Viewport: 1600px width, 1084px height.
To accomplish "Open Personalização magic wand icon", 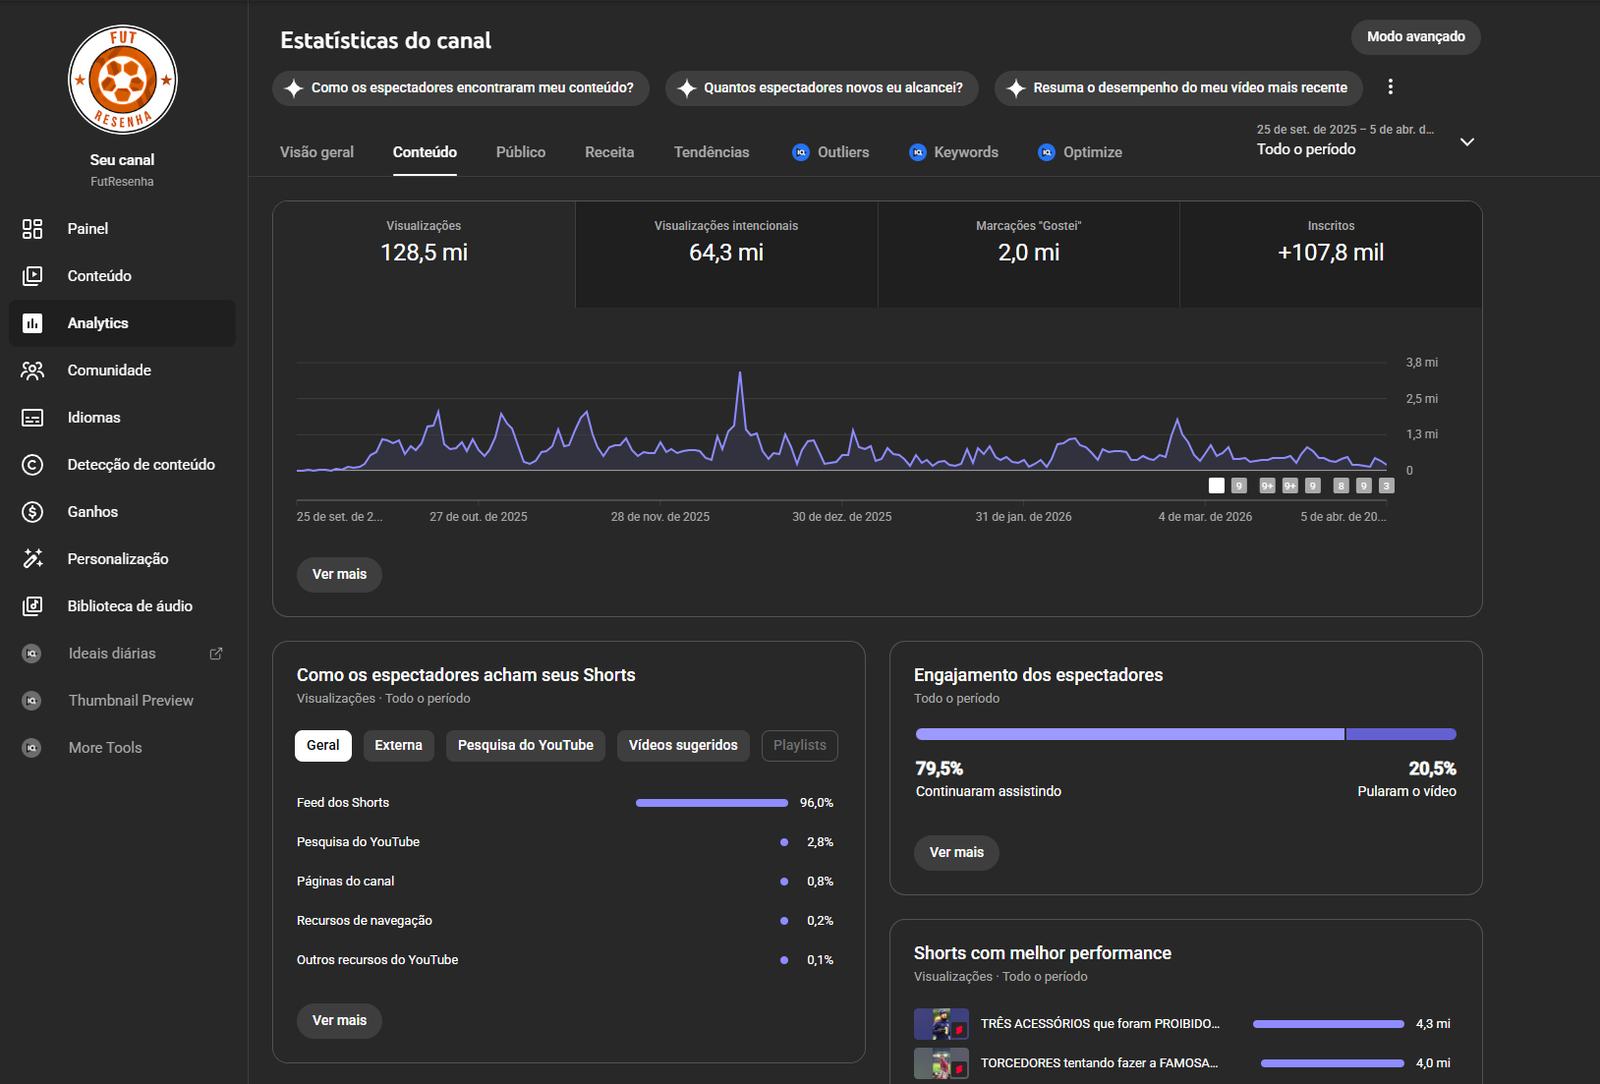I will click(x=32, y=559).
